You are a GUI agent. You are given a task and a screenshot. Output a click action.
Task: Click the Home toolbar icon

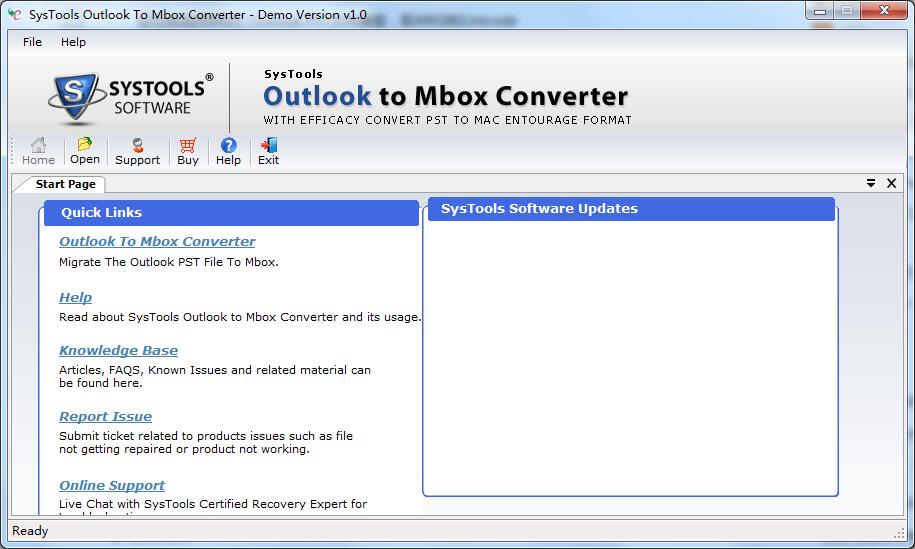pos(38,151)
